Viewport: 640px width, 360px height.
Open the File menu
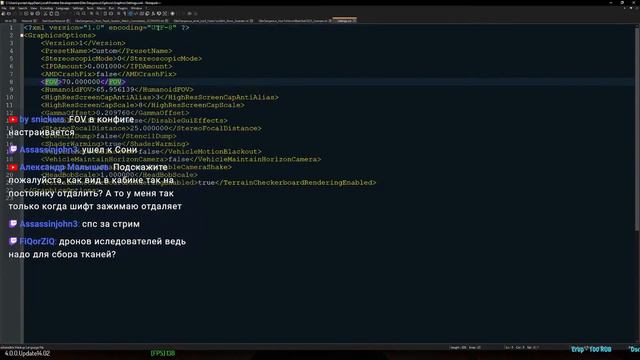click(x=4, y=8)
